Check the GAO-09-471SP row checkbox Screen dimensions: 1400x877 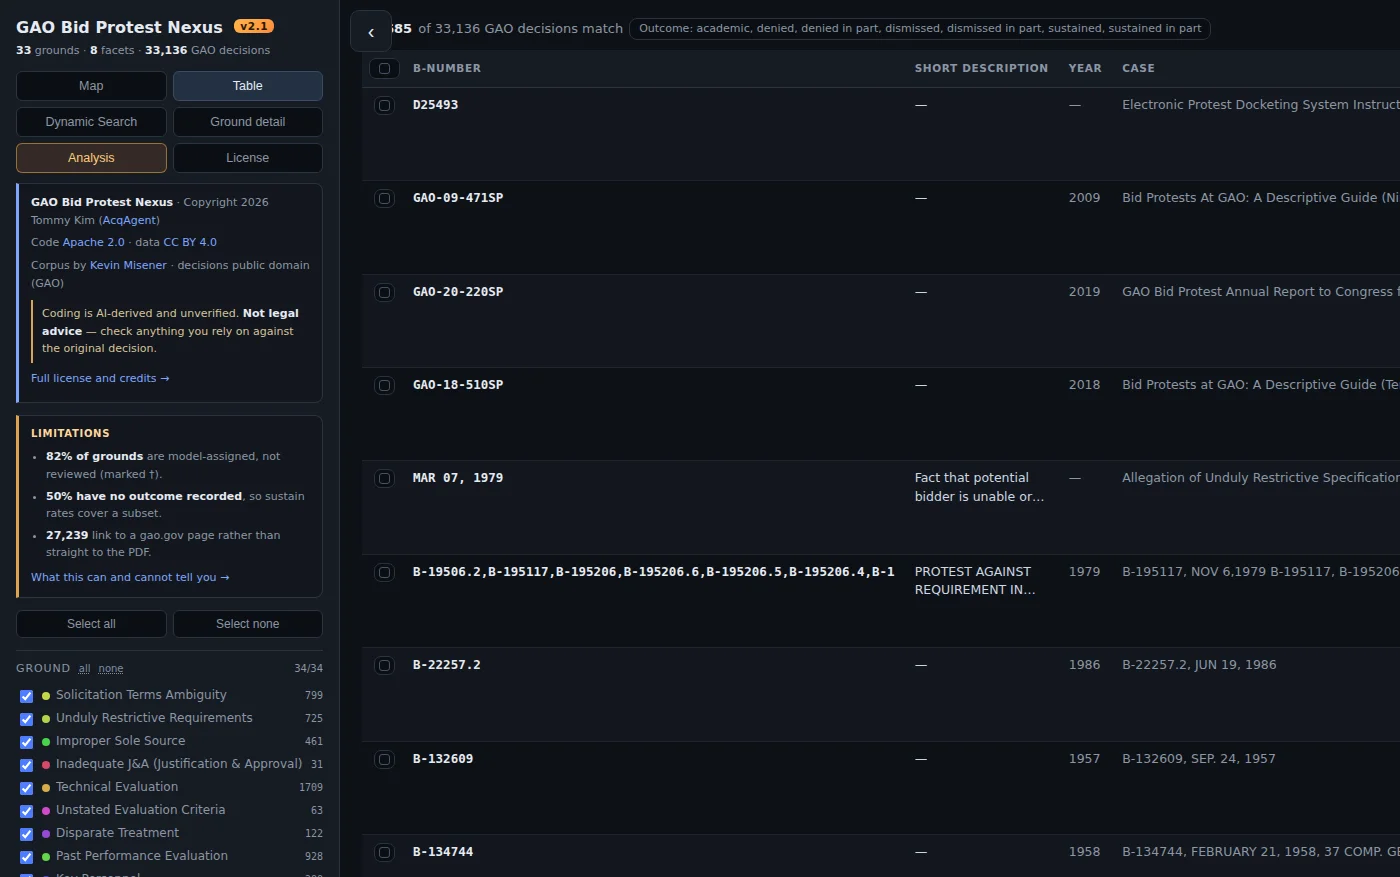click(384, 198)
